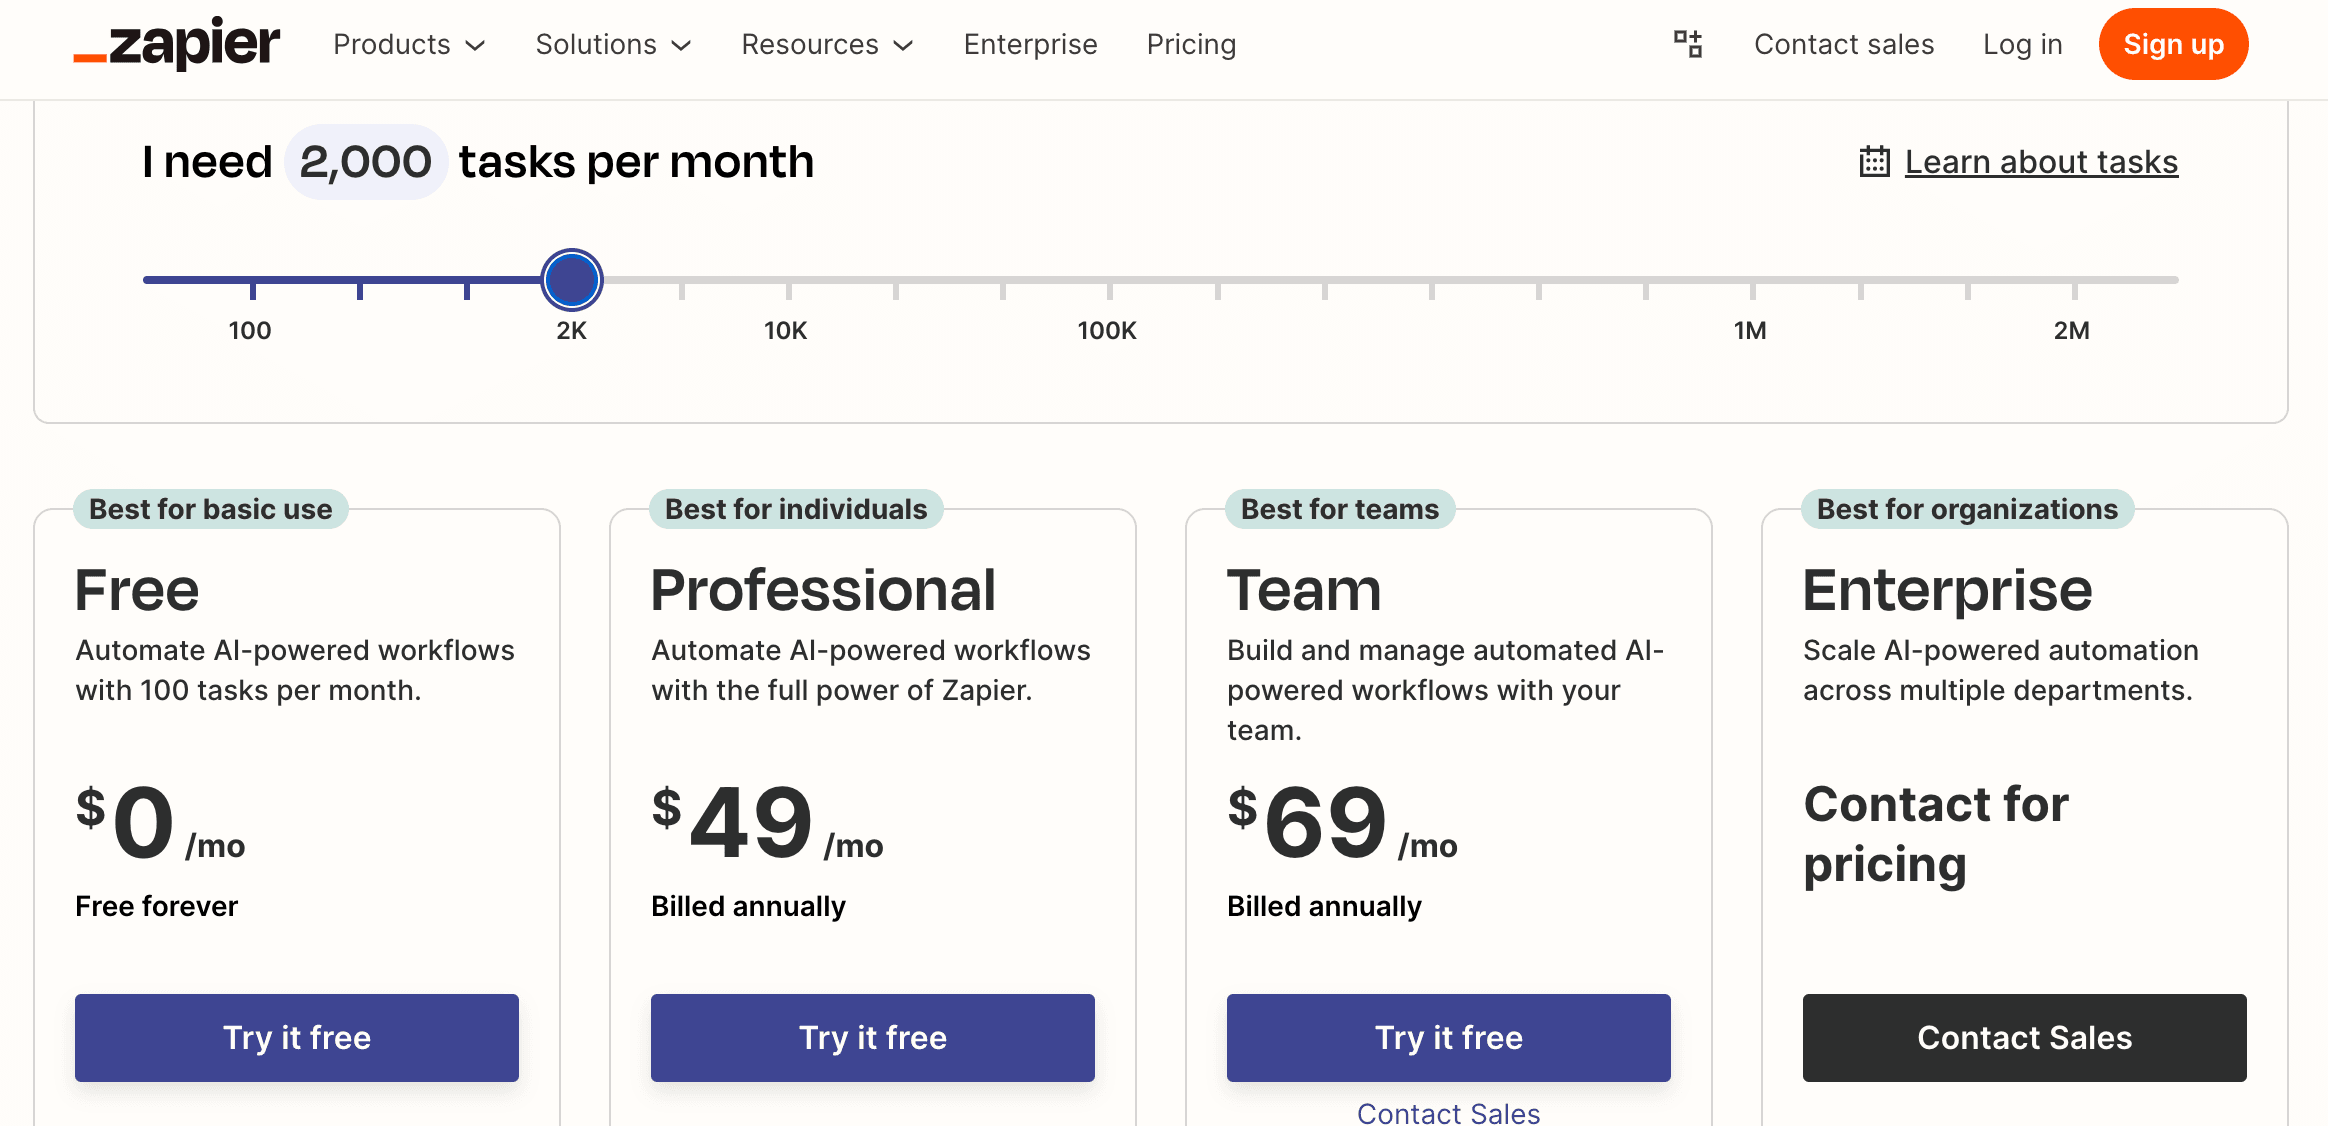Click Try it free for Professional plan
2328x1126 pixels.
pyautogui.click(x=873, y=1037)
